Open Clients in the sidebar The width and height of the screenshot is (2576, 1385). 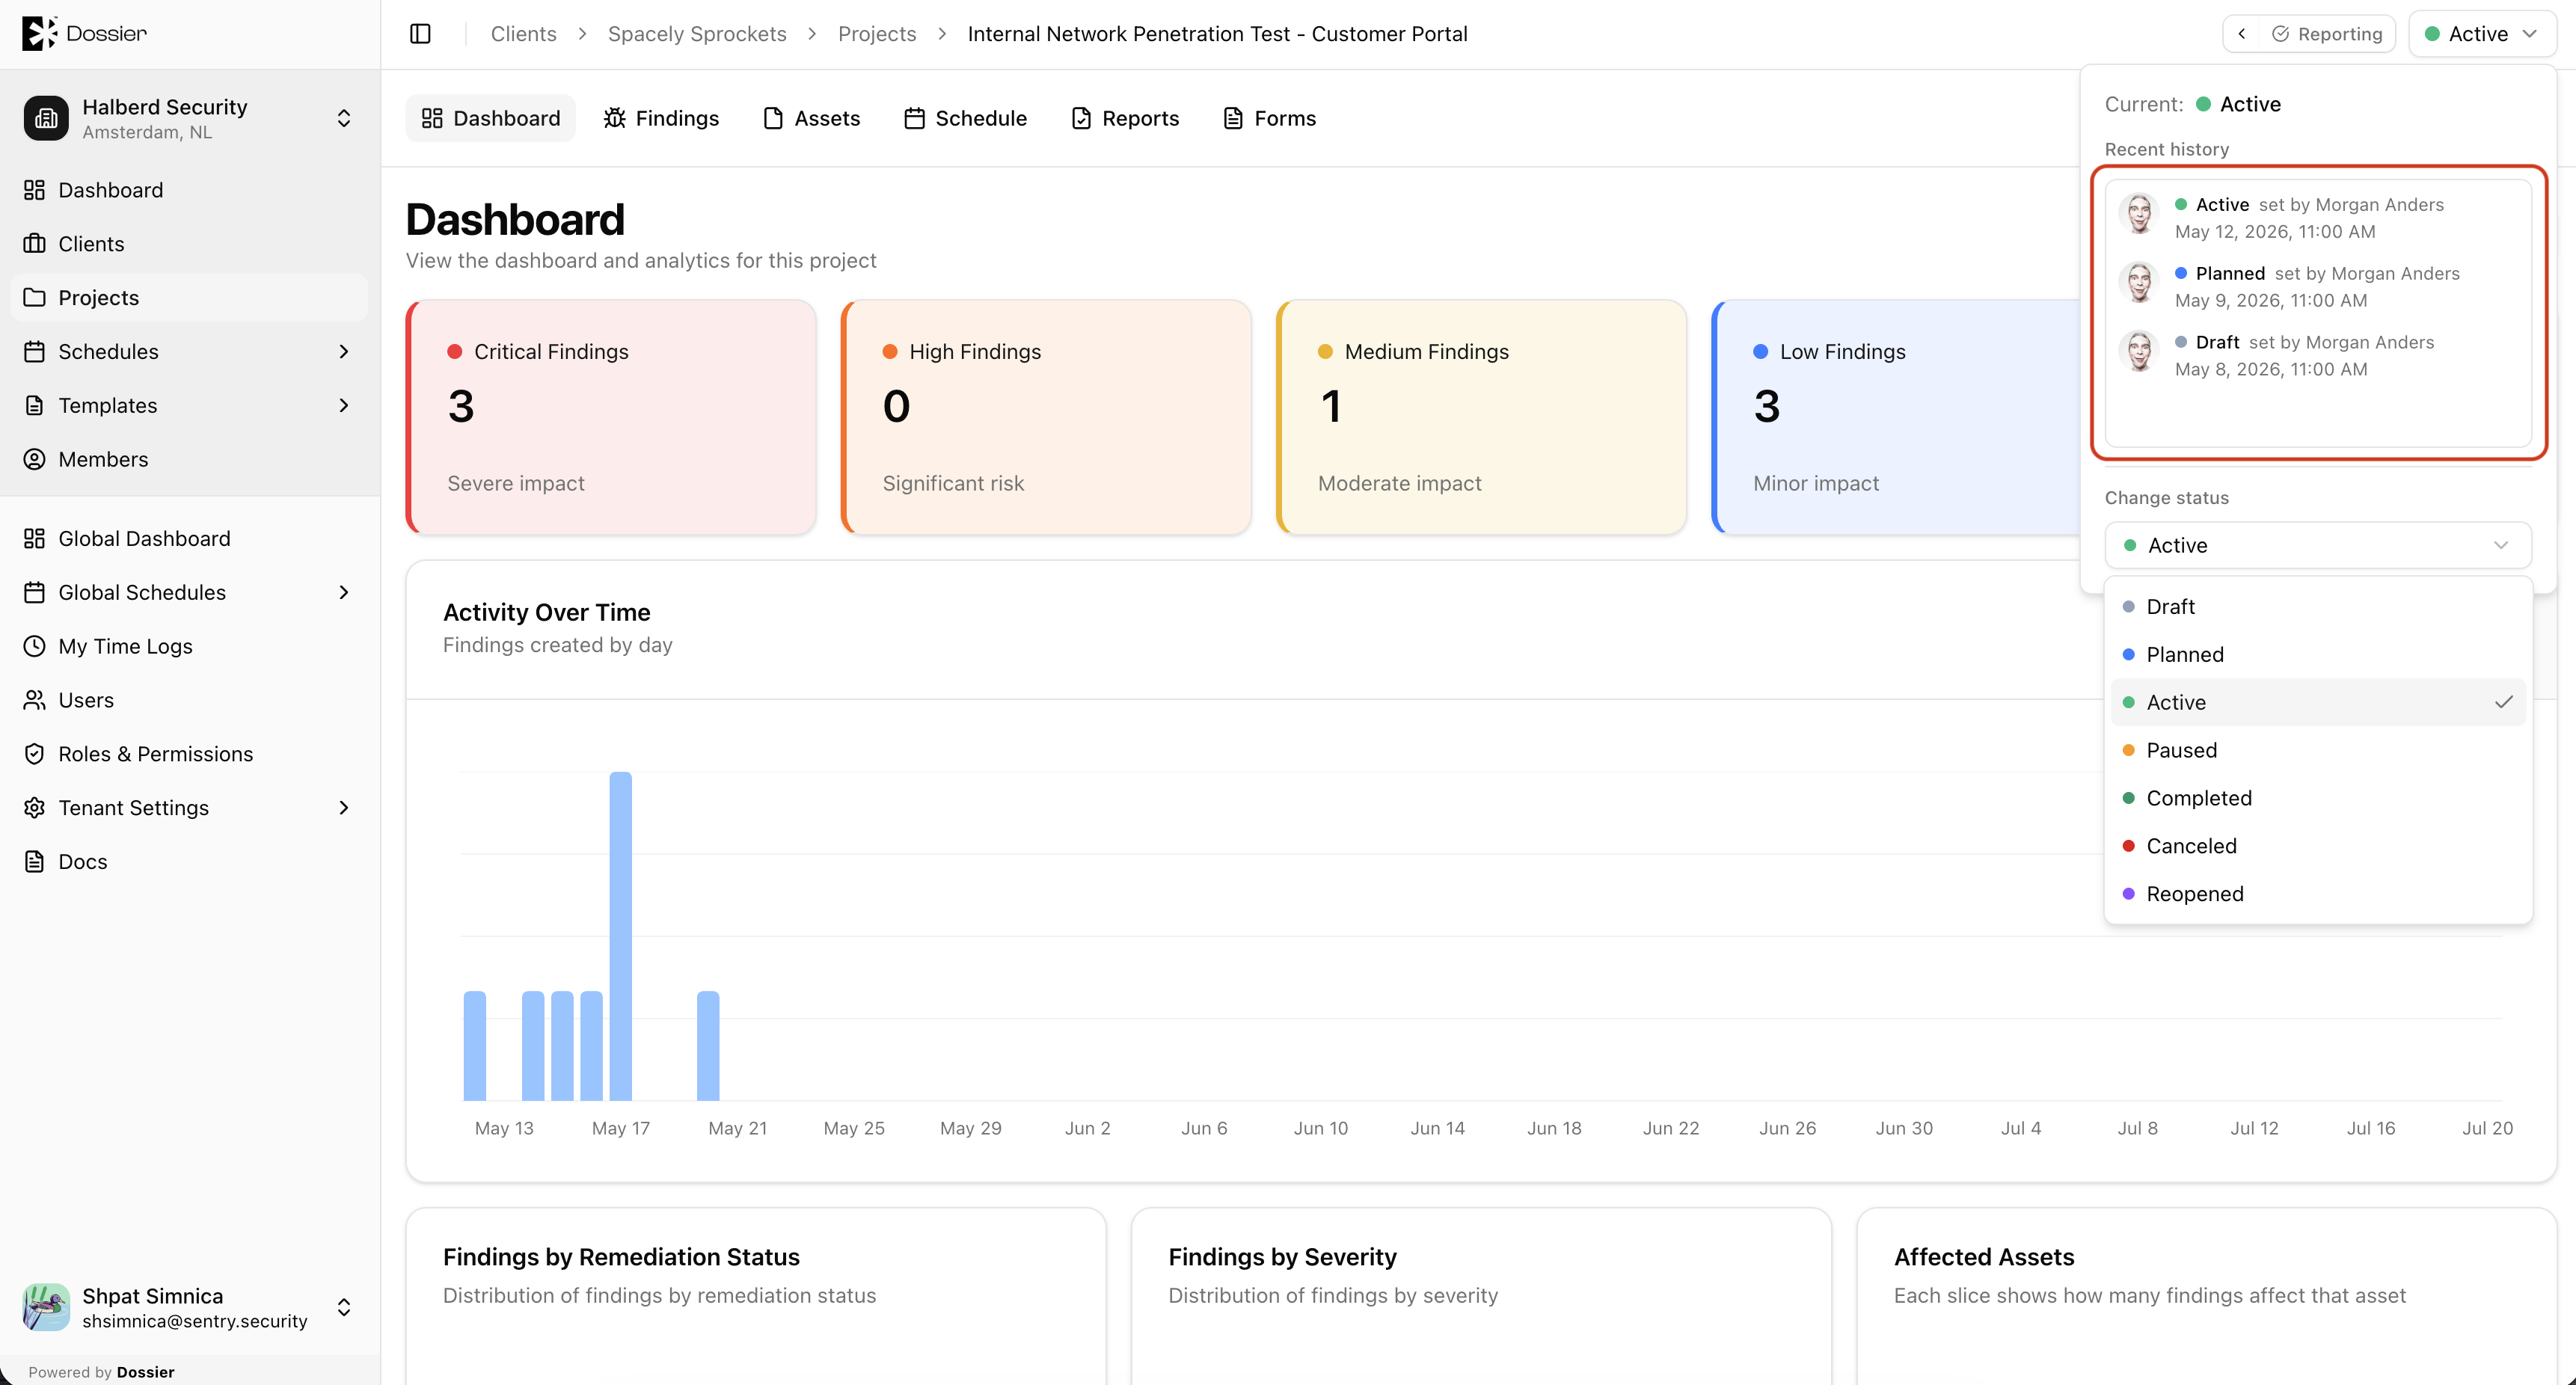189,244
